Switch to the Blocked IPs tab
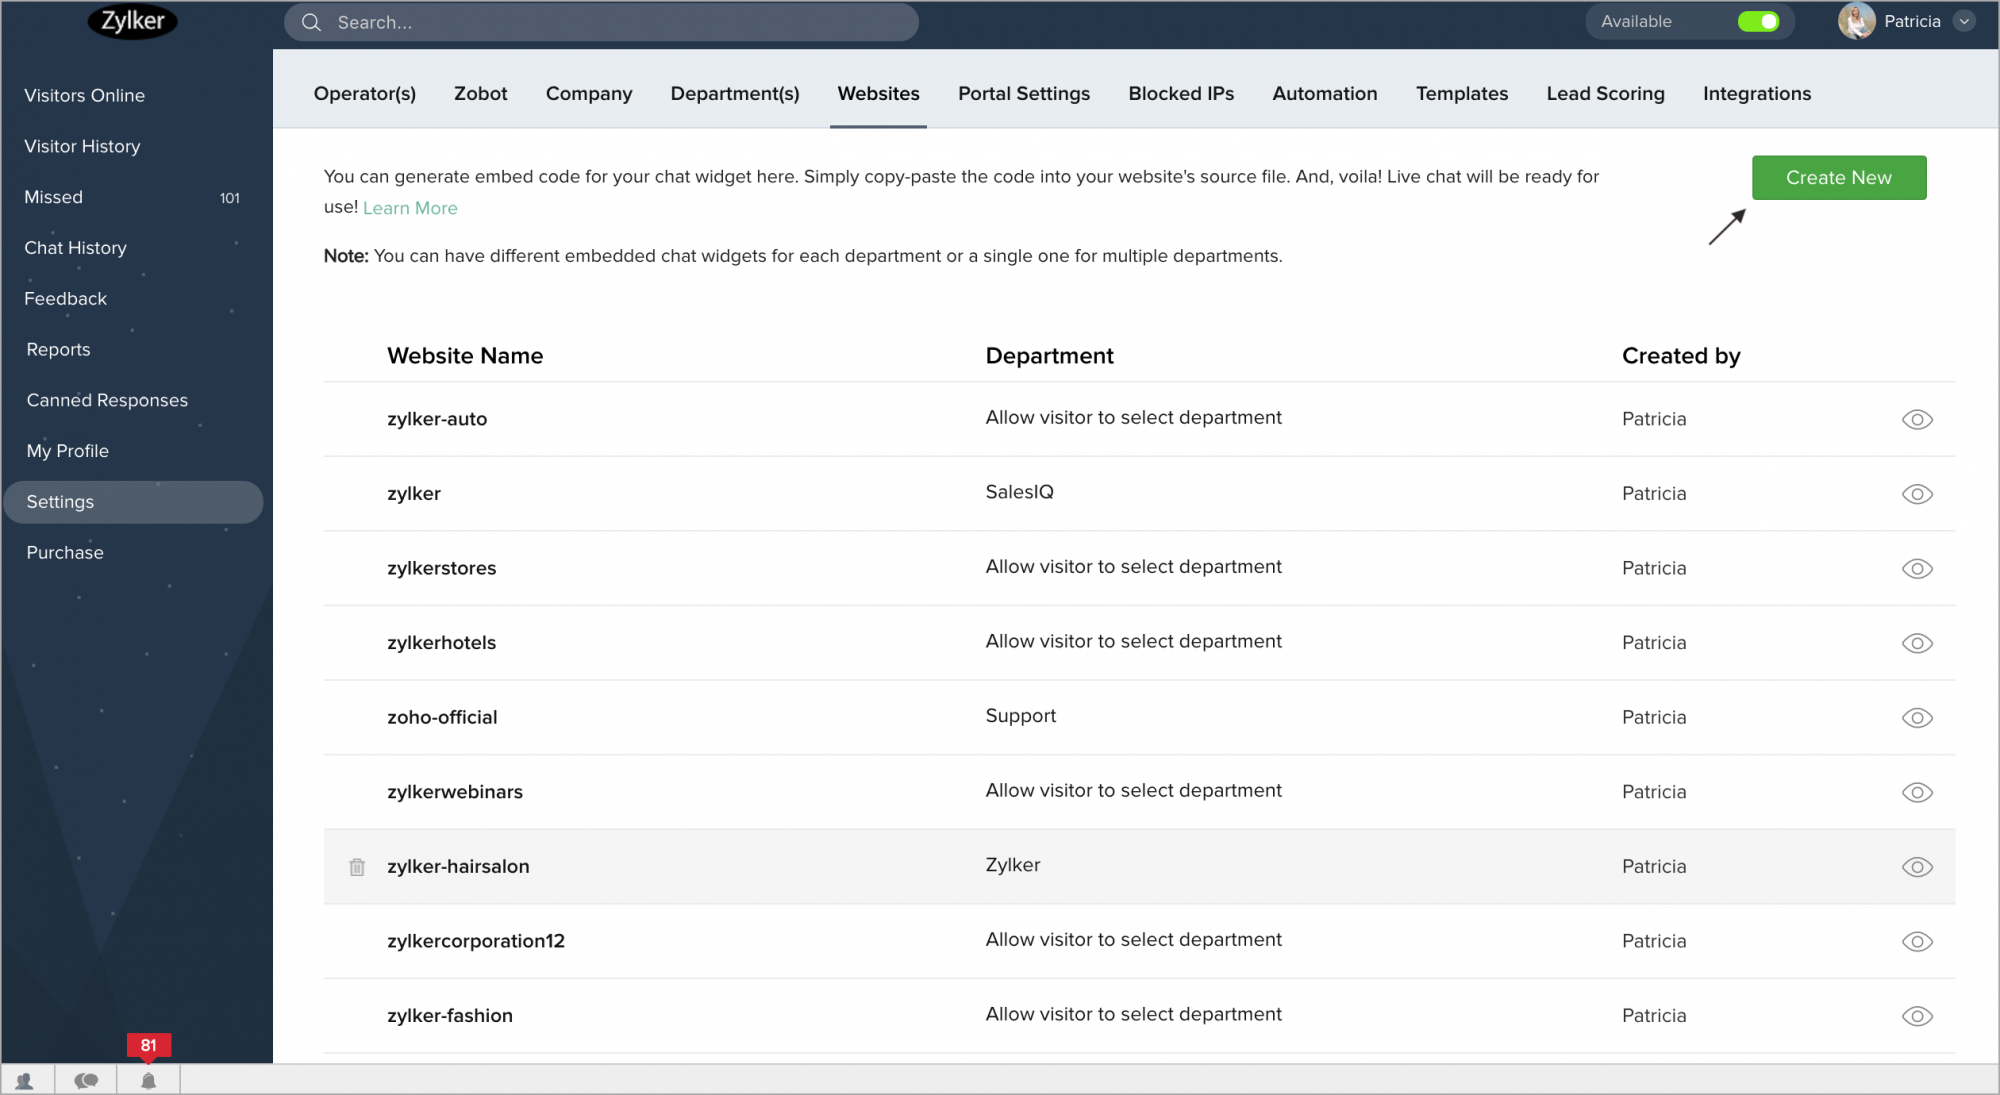The height and width of the screenshot is (1095, 2000). (x=1181, y=93)
